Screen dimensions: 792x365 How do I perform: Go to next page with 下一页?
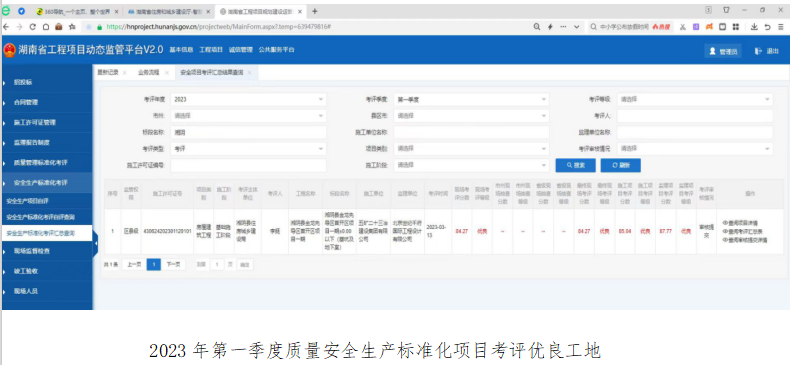click(x=173, y=264)
